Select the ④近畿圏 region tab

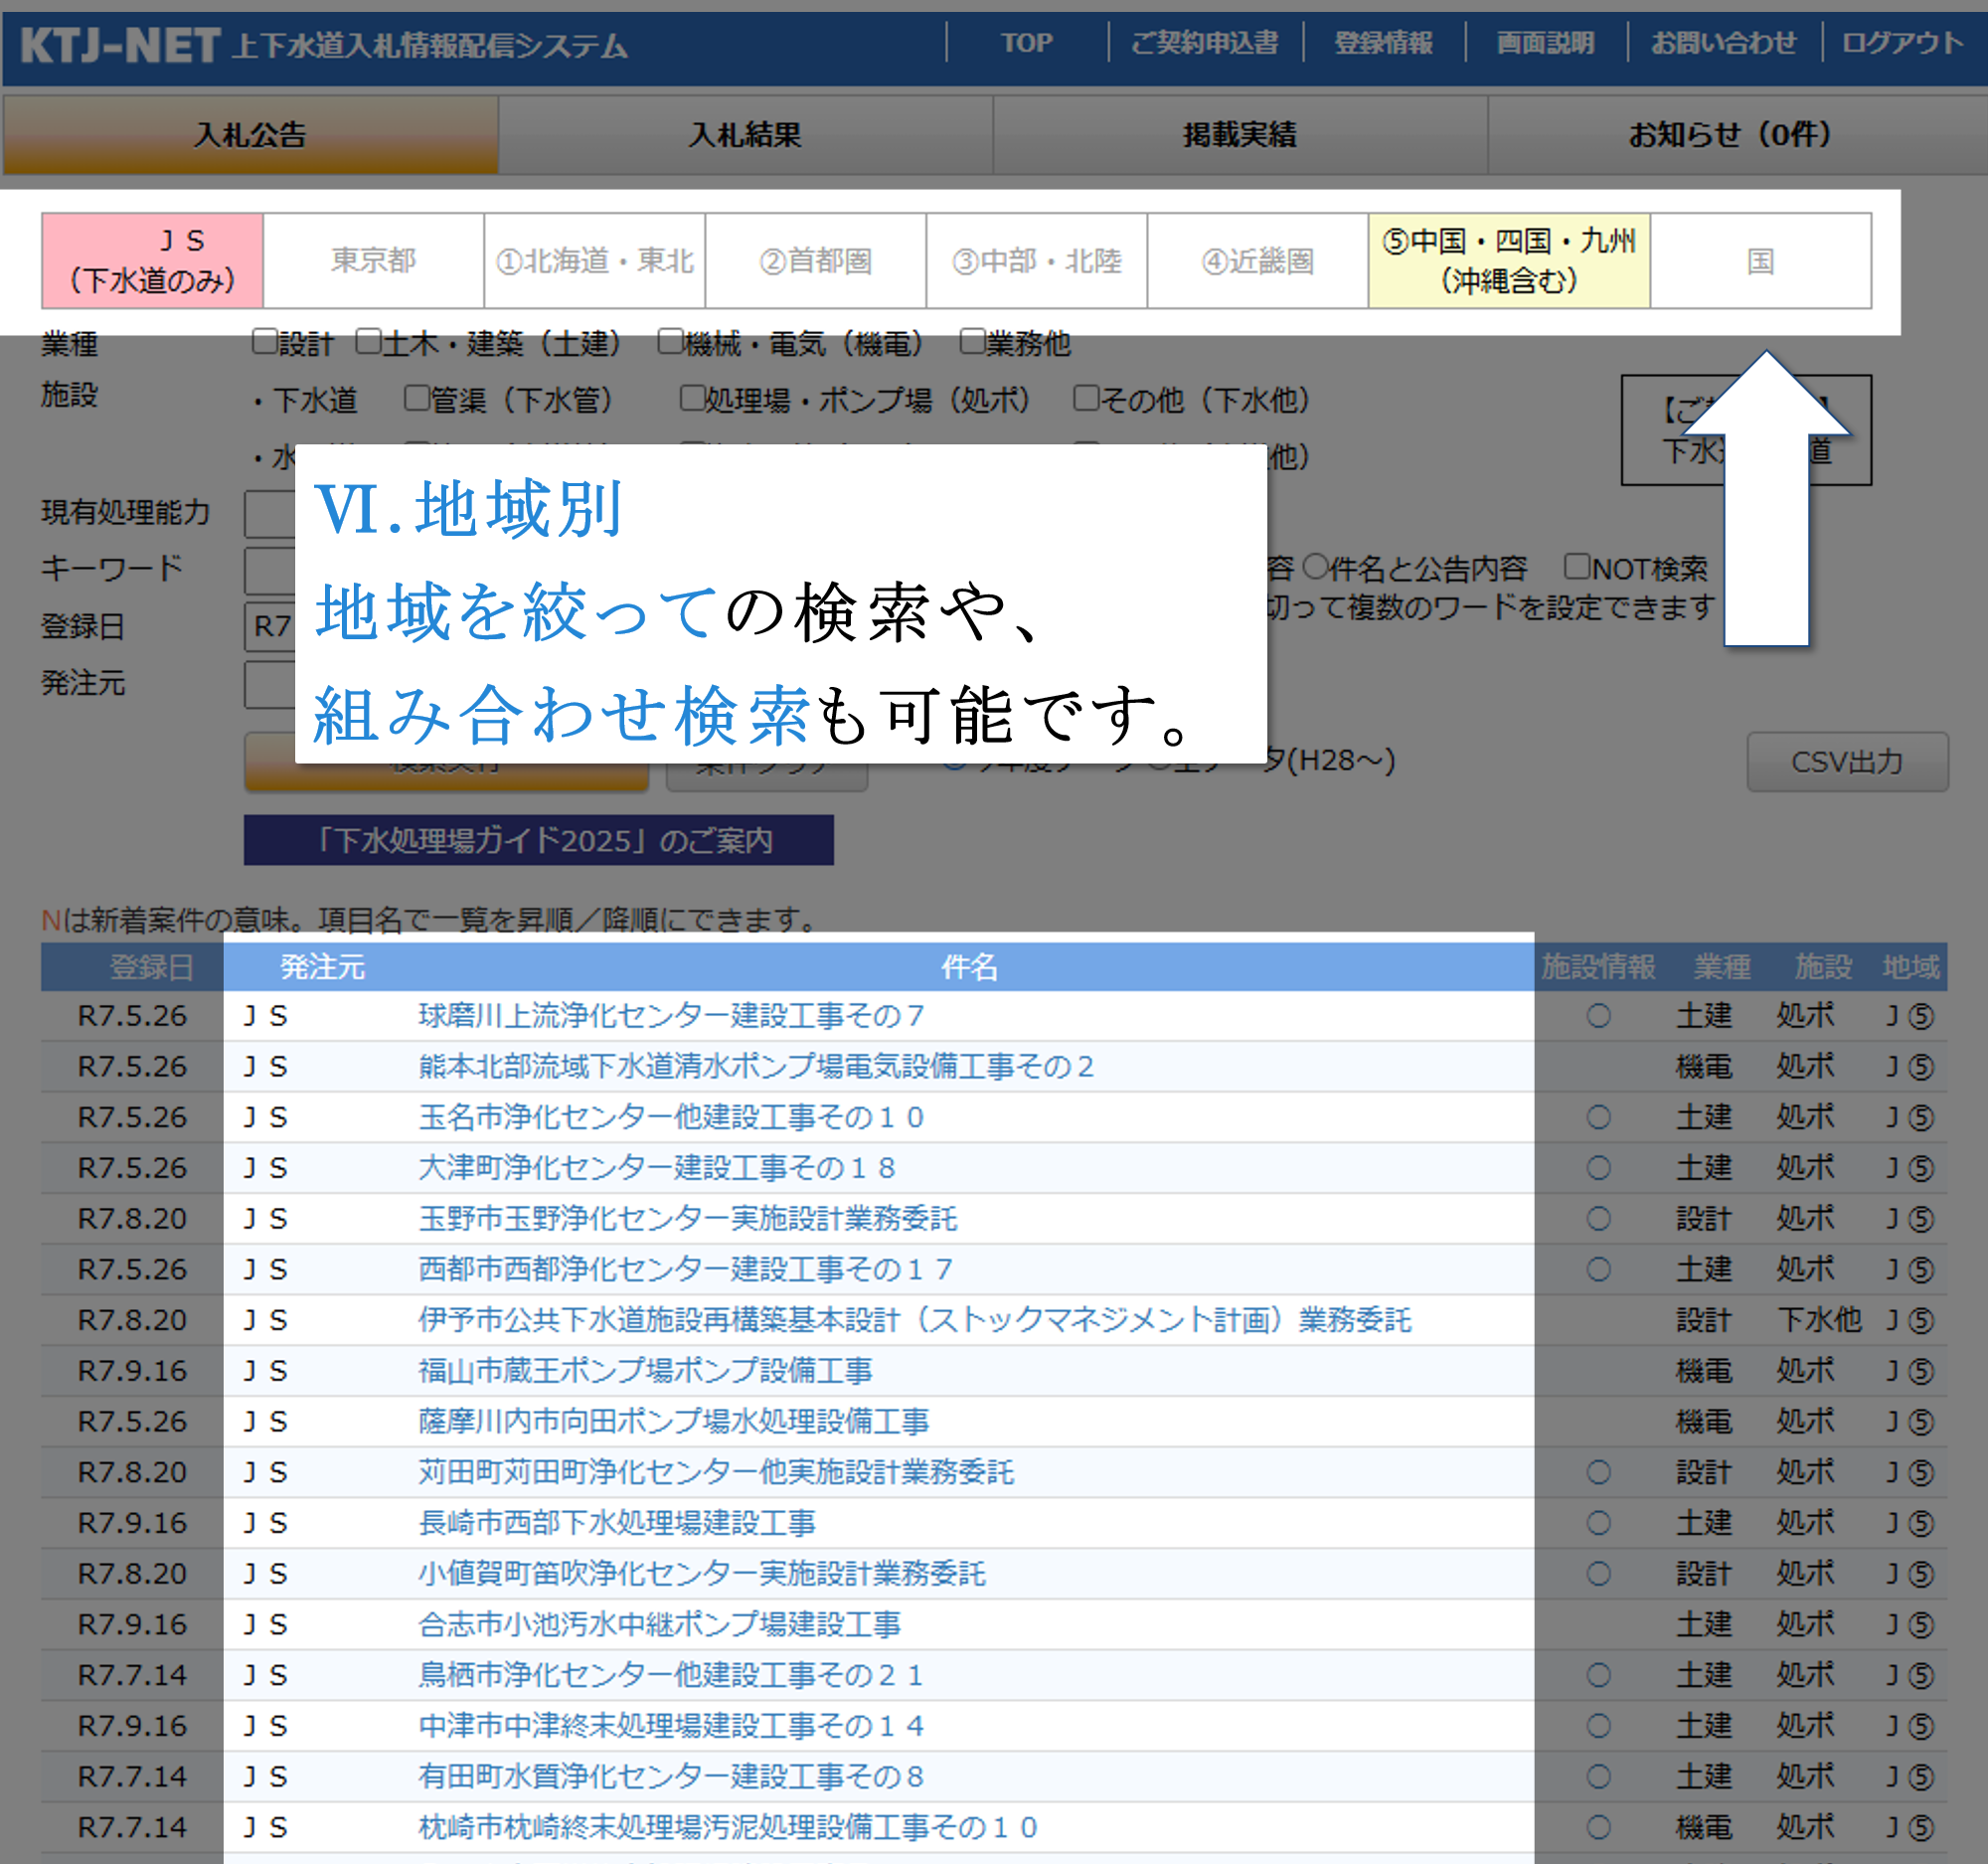[x=1257, y=261]
